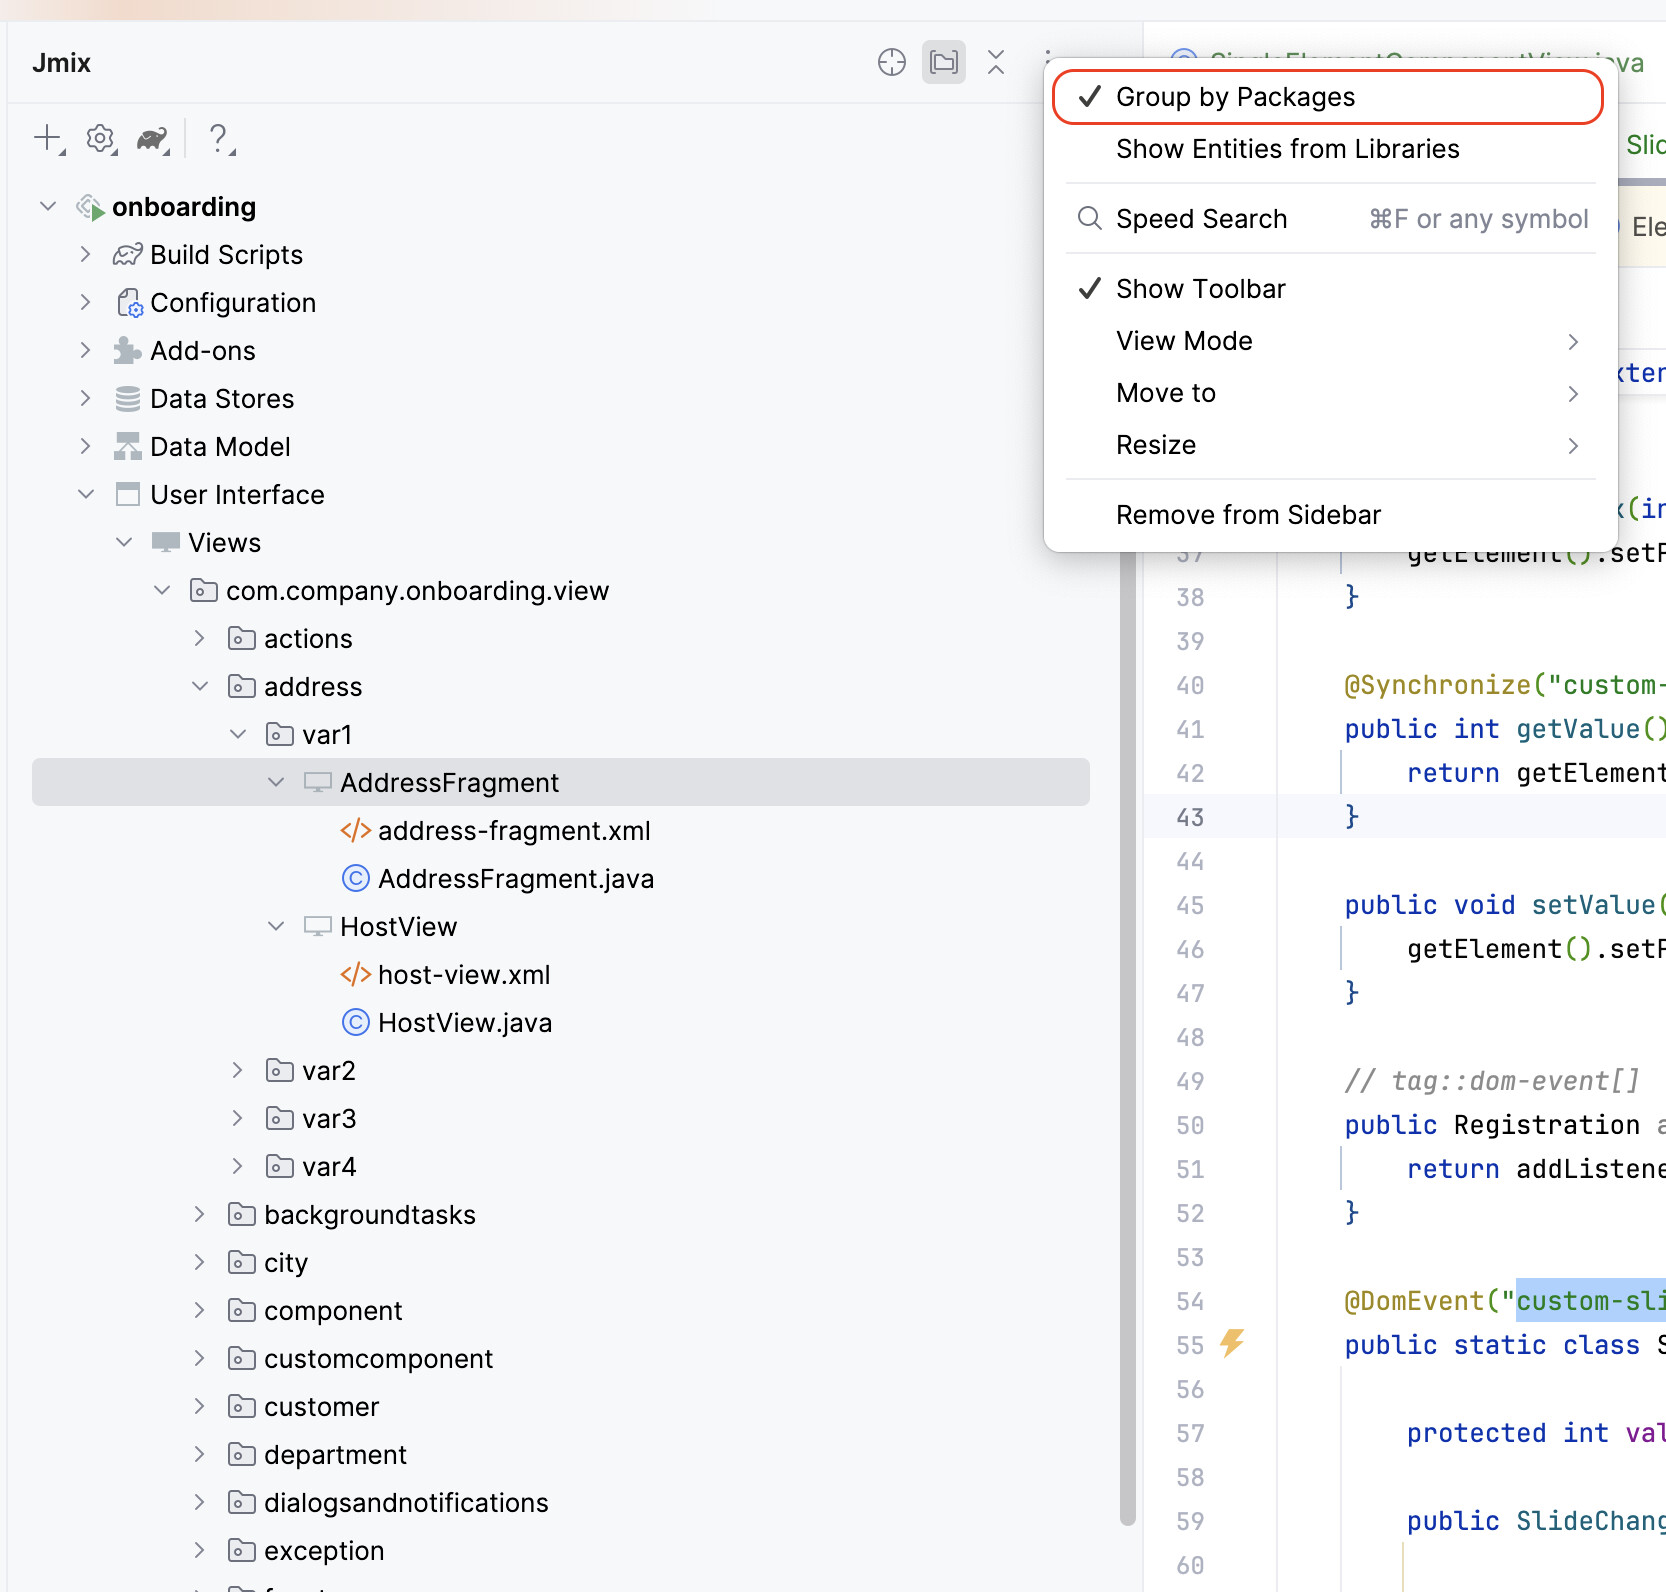Click the onboarding project icon
Viewport: 1666px width, 1592px height.
point(90,207)
